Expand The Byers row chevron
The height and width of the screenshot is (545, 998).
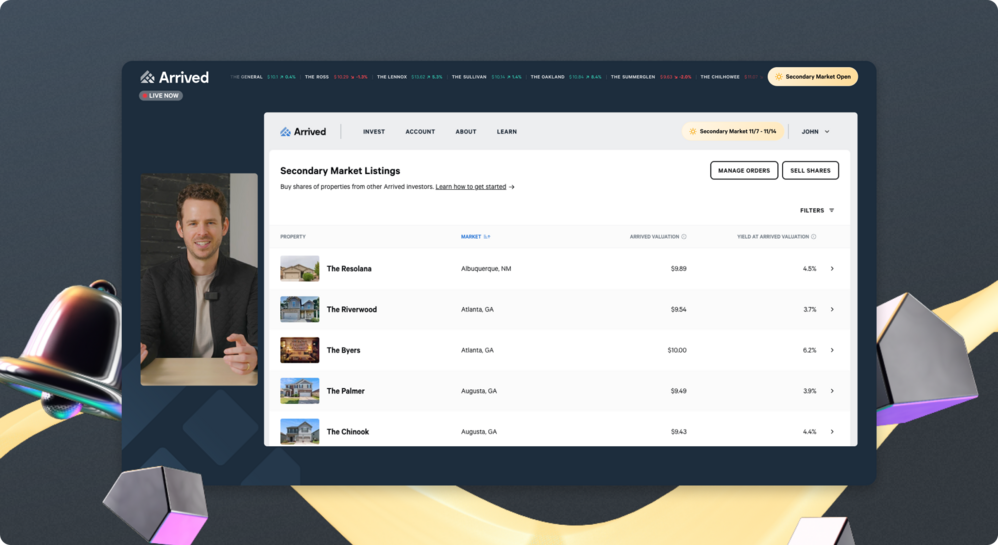(832, 350)
